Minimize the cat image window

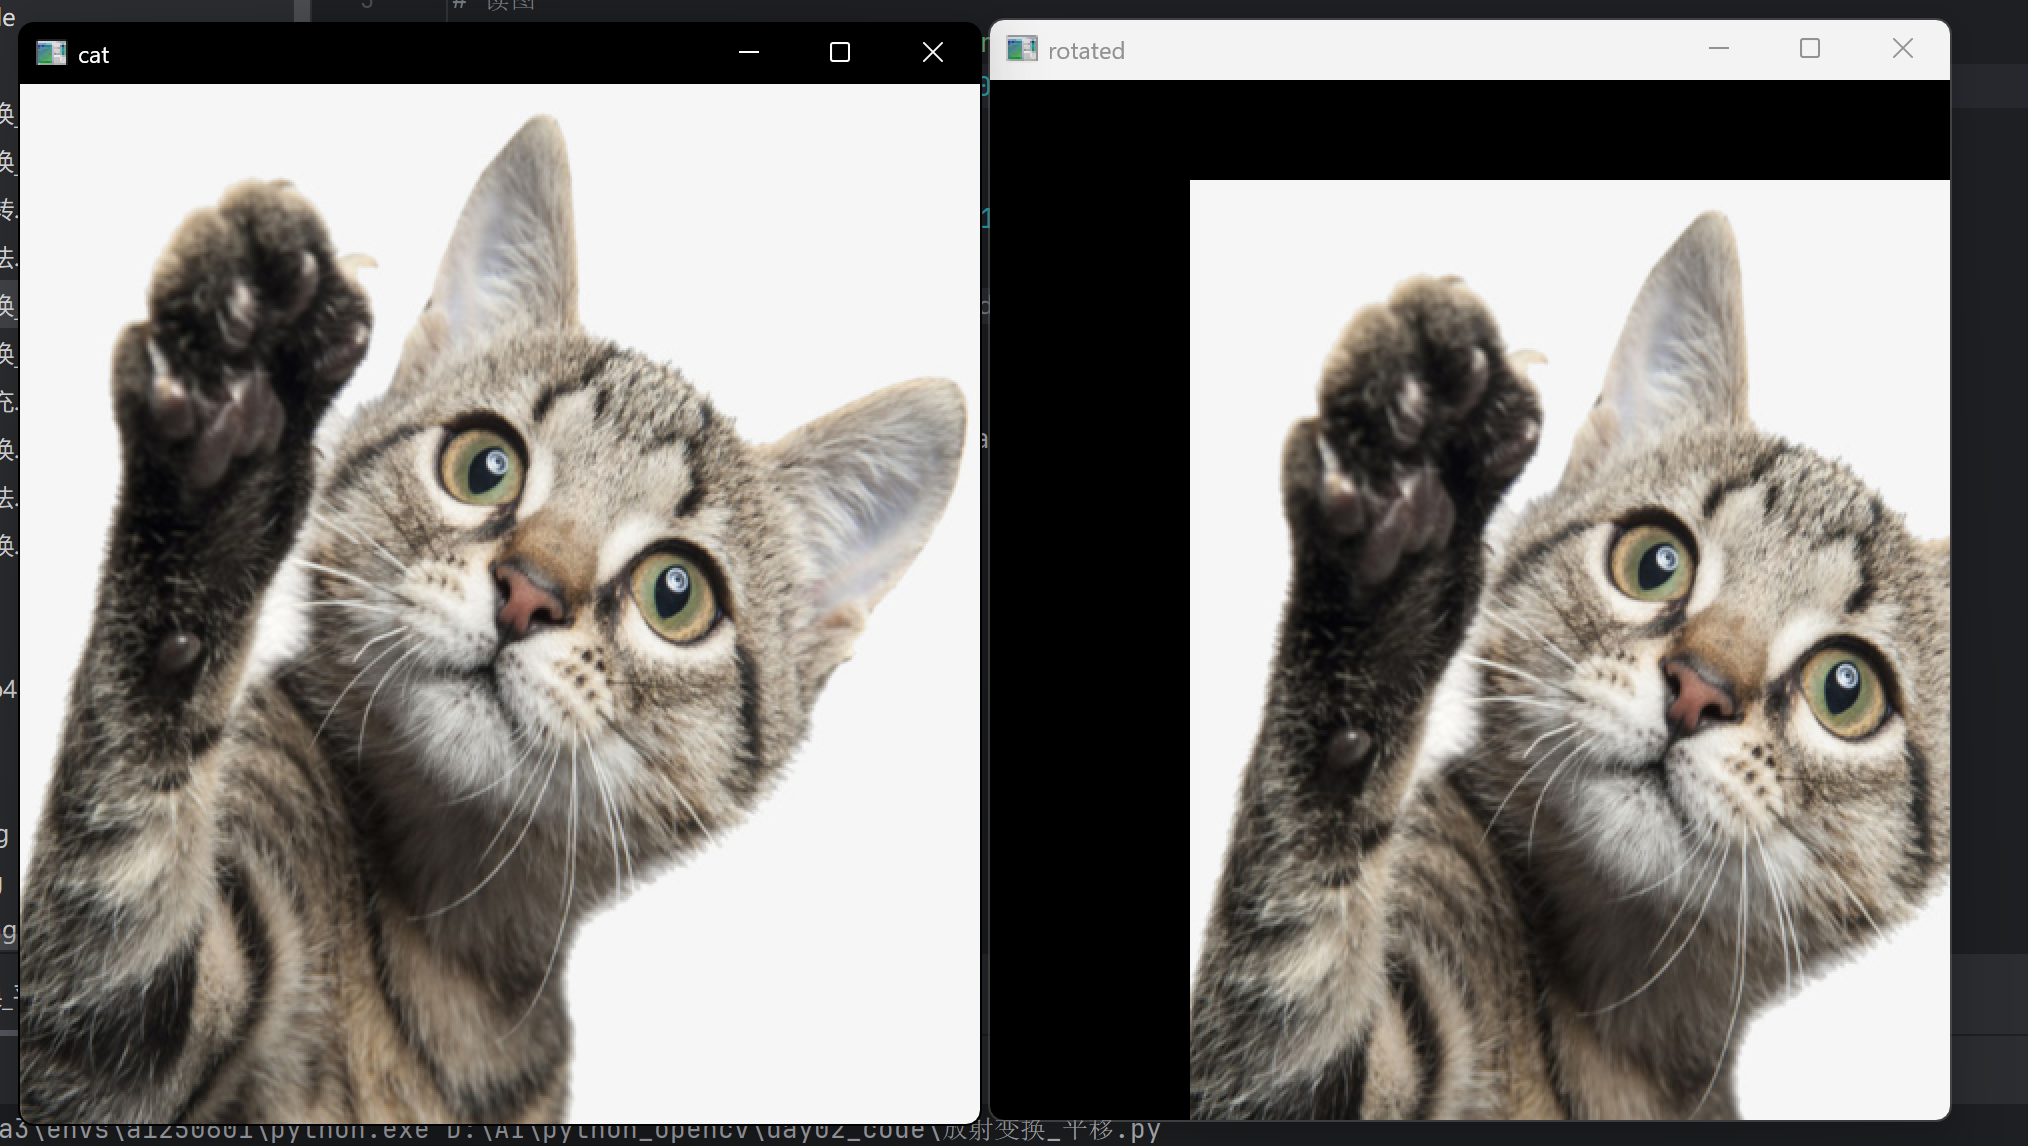point(749,52)
